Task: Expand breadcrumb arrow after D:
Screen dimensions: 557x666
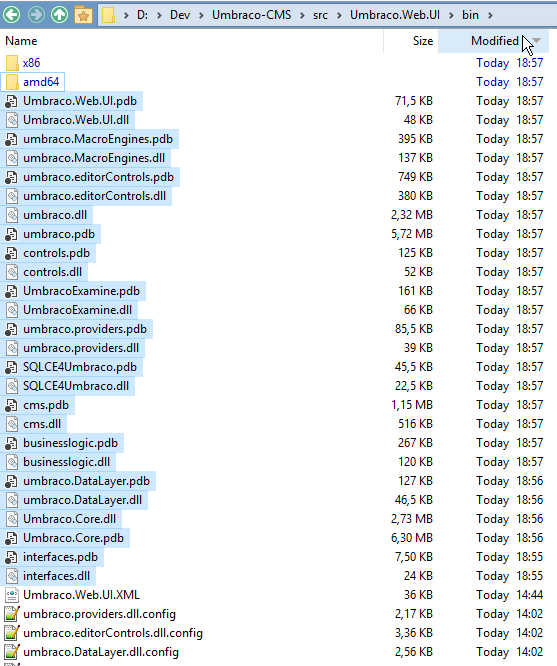Action: click(159, 15)
